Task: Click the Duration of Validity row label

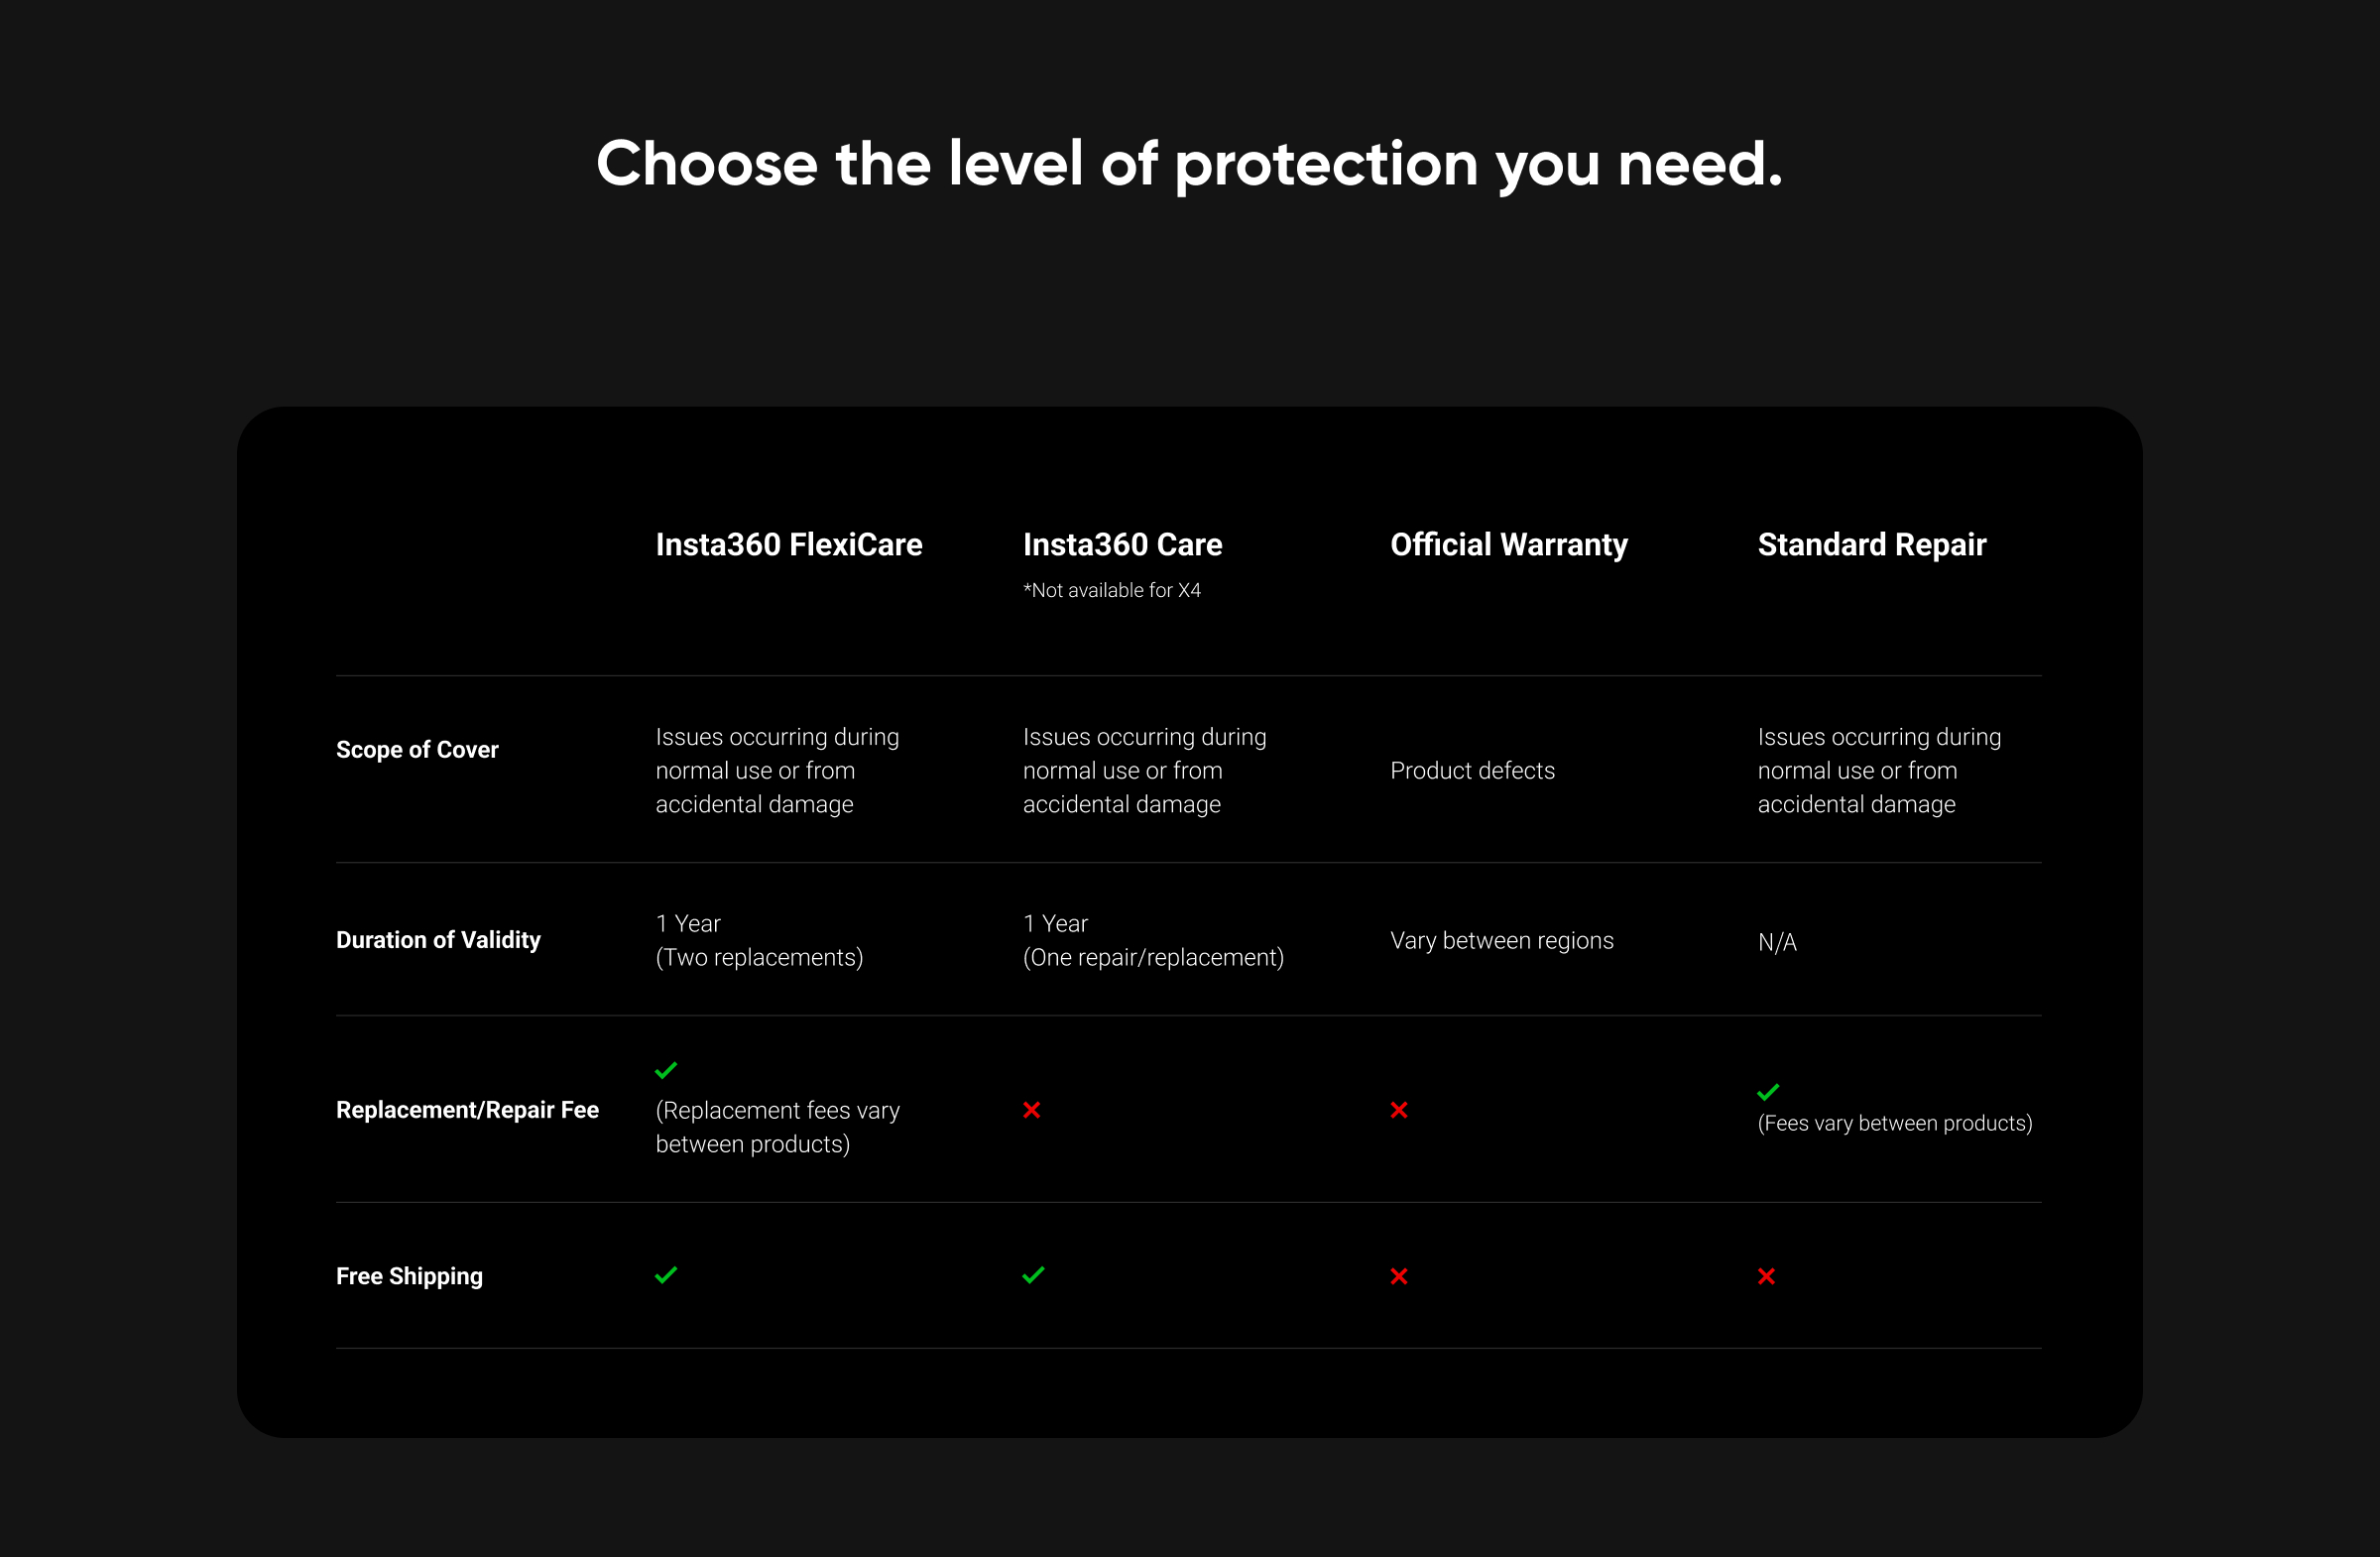Action: 438,940
